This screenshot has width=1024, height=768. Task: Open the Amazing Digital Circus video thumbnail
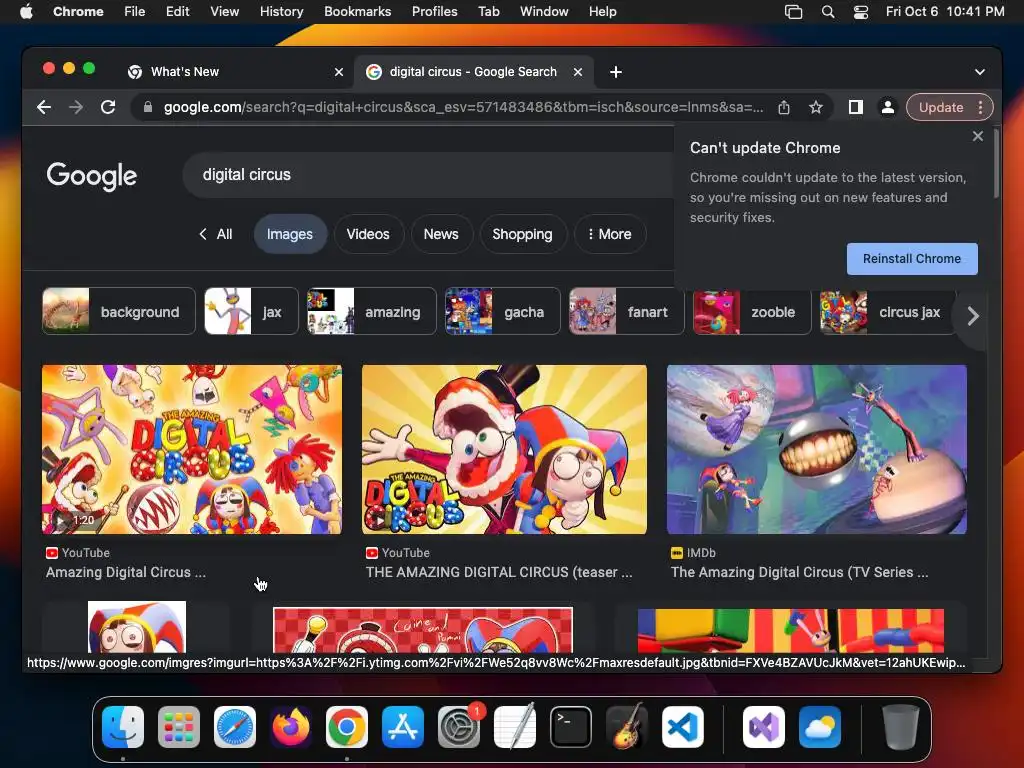coord(191,449)
